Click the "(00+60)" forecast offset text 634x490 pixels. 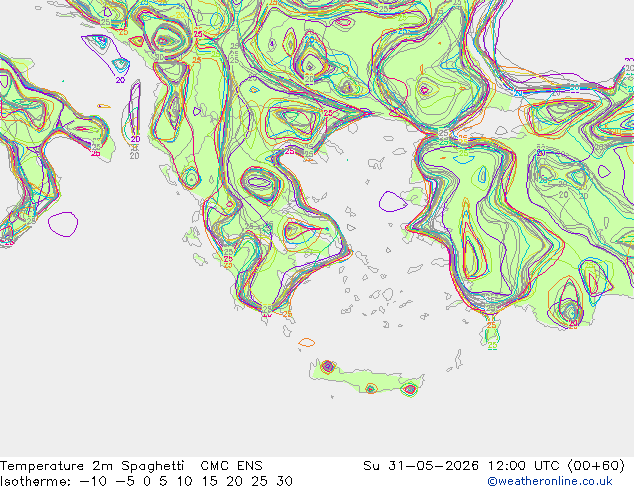(x=596, y=466)
